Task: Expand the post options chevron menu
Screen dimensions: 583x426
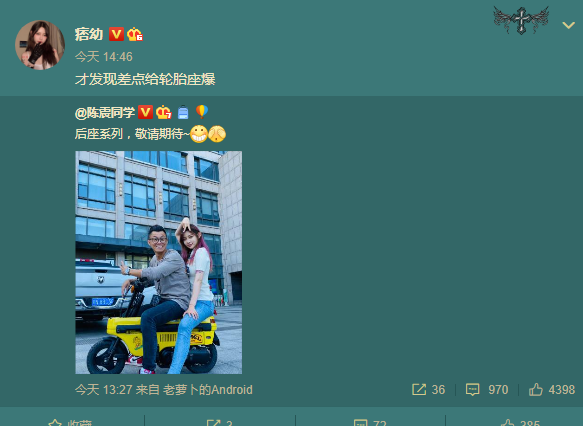Action: coord(568,25)
